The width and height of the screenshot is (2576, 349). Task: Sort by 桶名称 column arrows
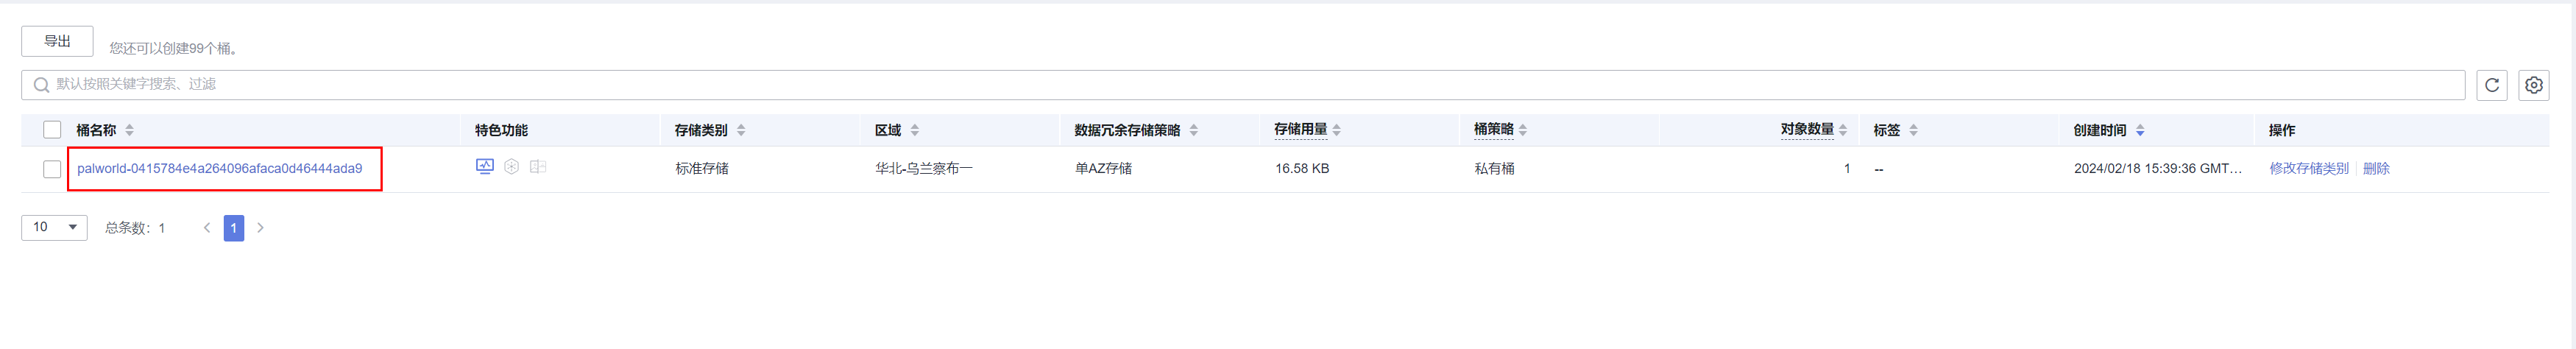point(130,130)
